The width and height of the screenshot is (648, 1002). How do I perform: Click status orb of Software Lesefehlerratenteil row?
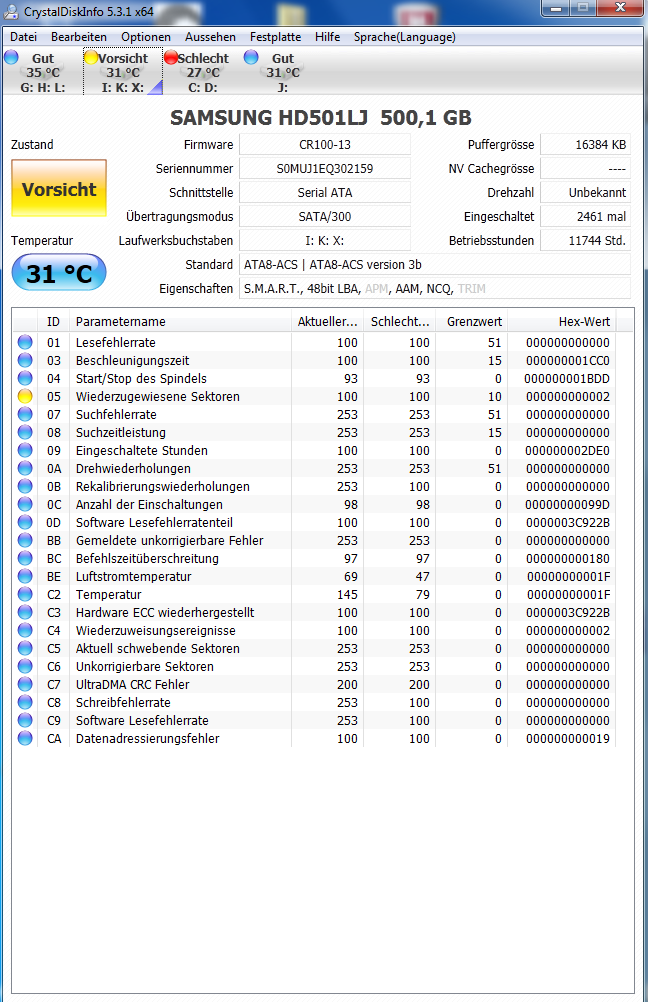pyautogui.click(x=25, y=522)
